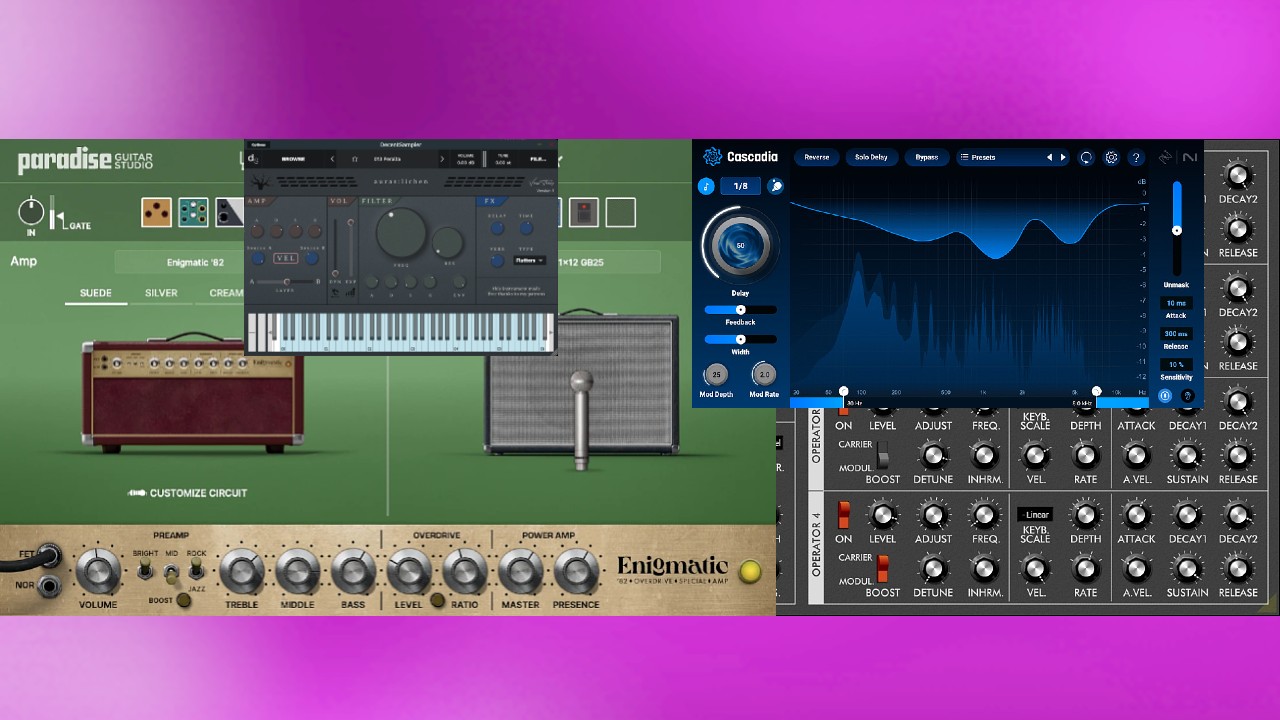This screenshot has height=720, width=1280.
Task: Click the ping-pong mod icon beside 1/8
Action: (x=776, y=186)
